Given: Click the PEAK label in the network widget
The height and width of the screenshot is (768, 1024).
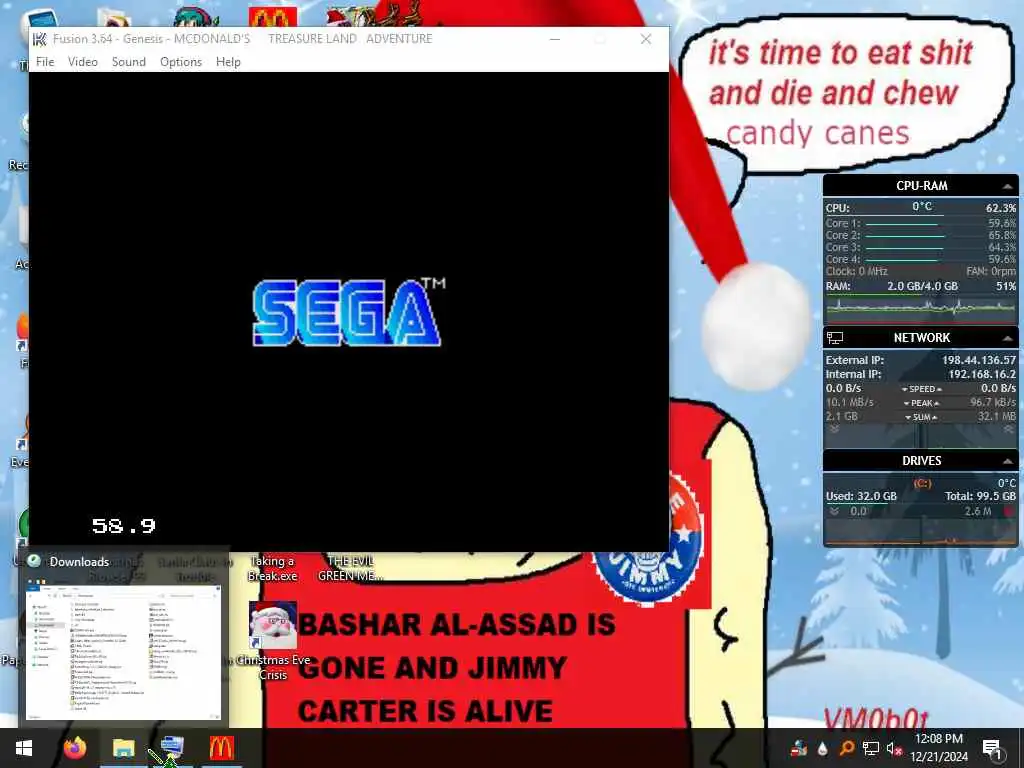Looking at the screenshot, I should pyautogui.click(x=921, y=403).
